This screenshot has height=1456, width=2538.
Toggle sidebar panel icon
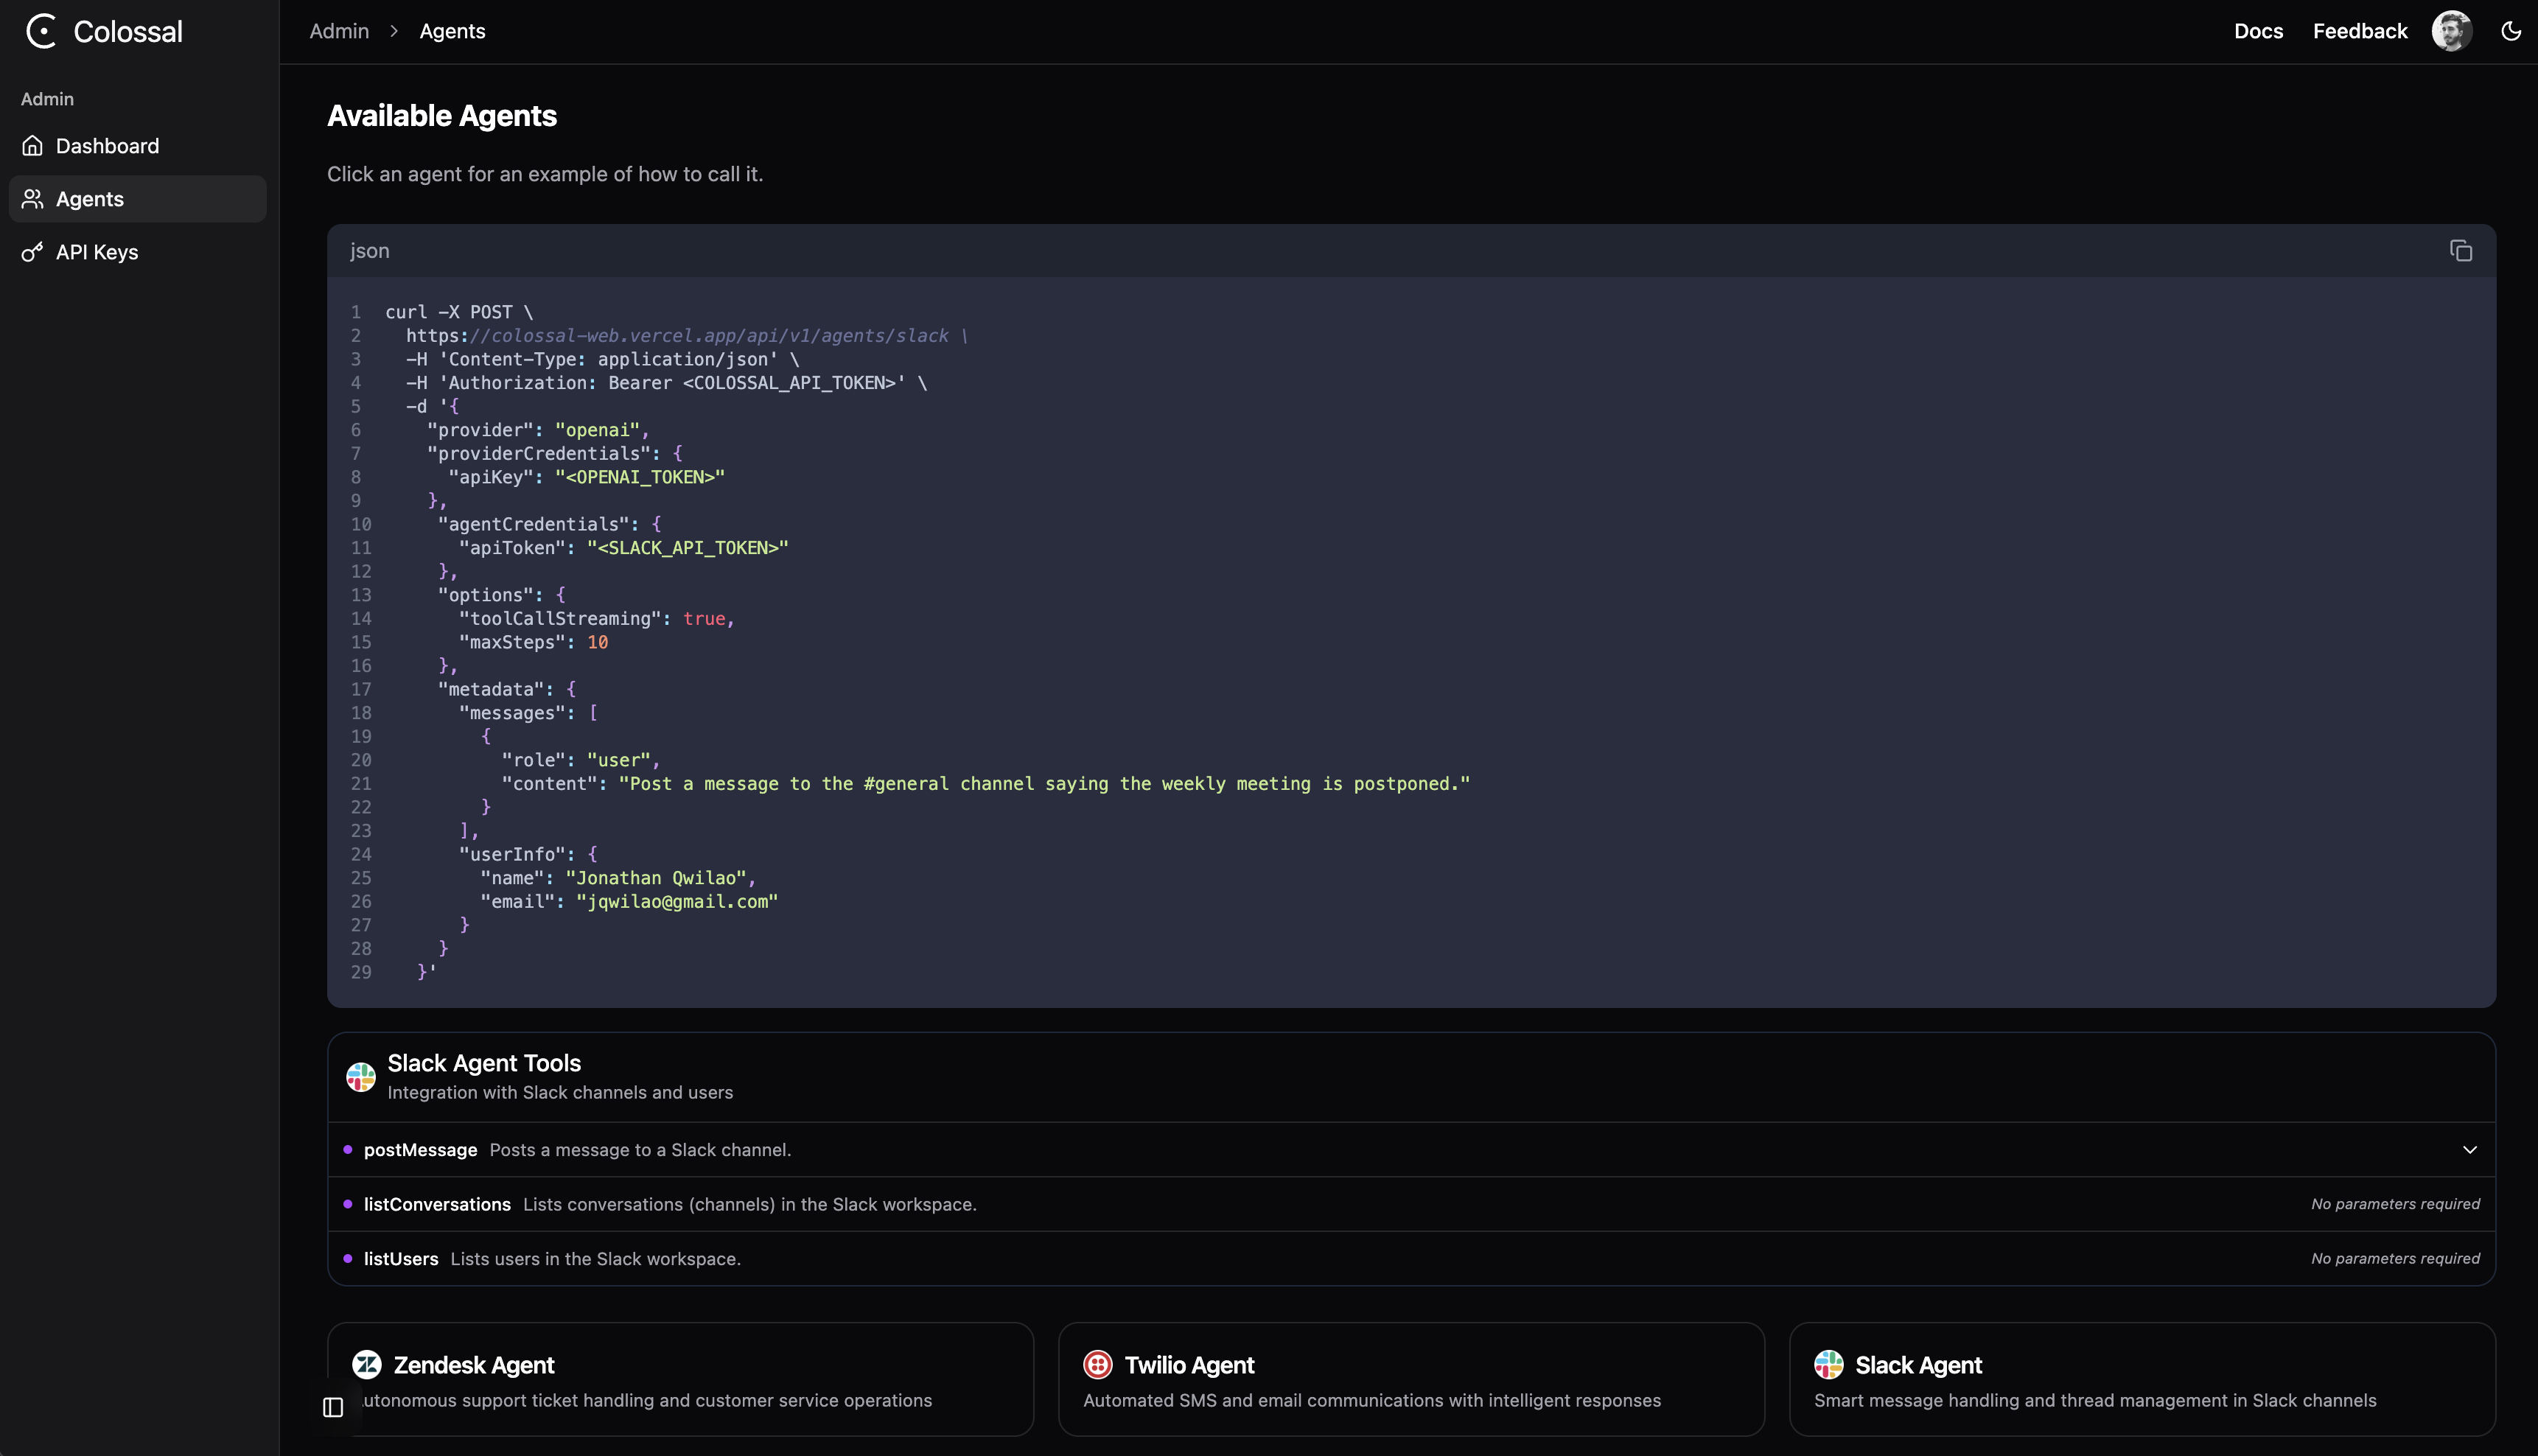tap(333, 1407)
